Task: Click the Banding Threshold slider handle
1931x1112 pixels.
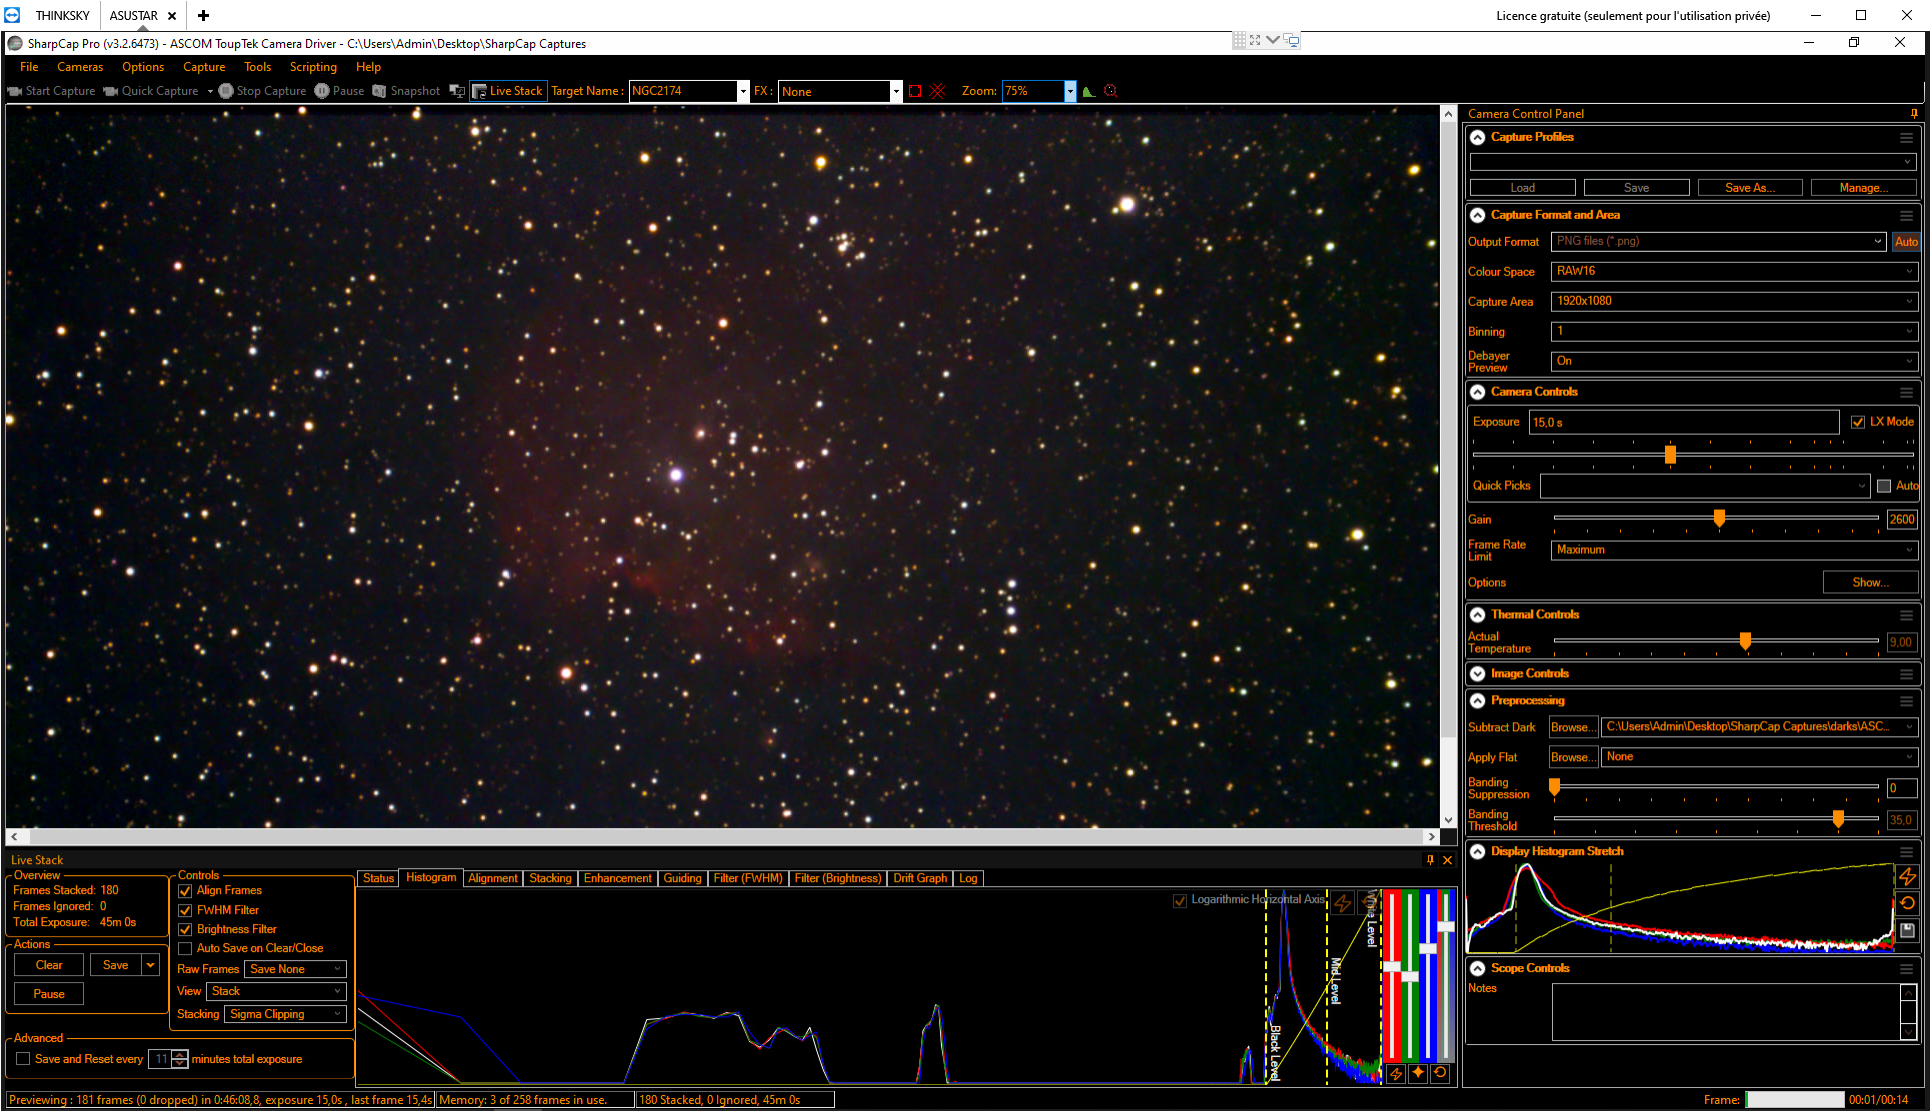Action: 1838,819
